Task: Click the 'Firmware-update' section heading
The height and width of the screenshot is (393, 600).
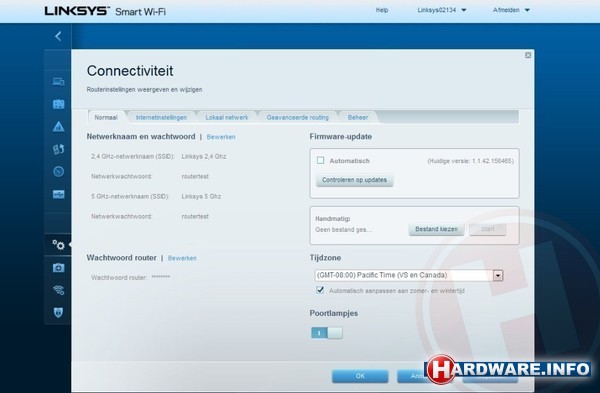Action: click(341, 137)
